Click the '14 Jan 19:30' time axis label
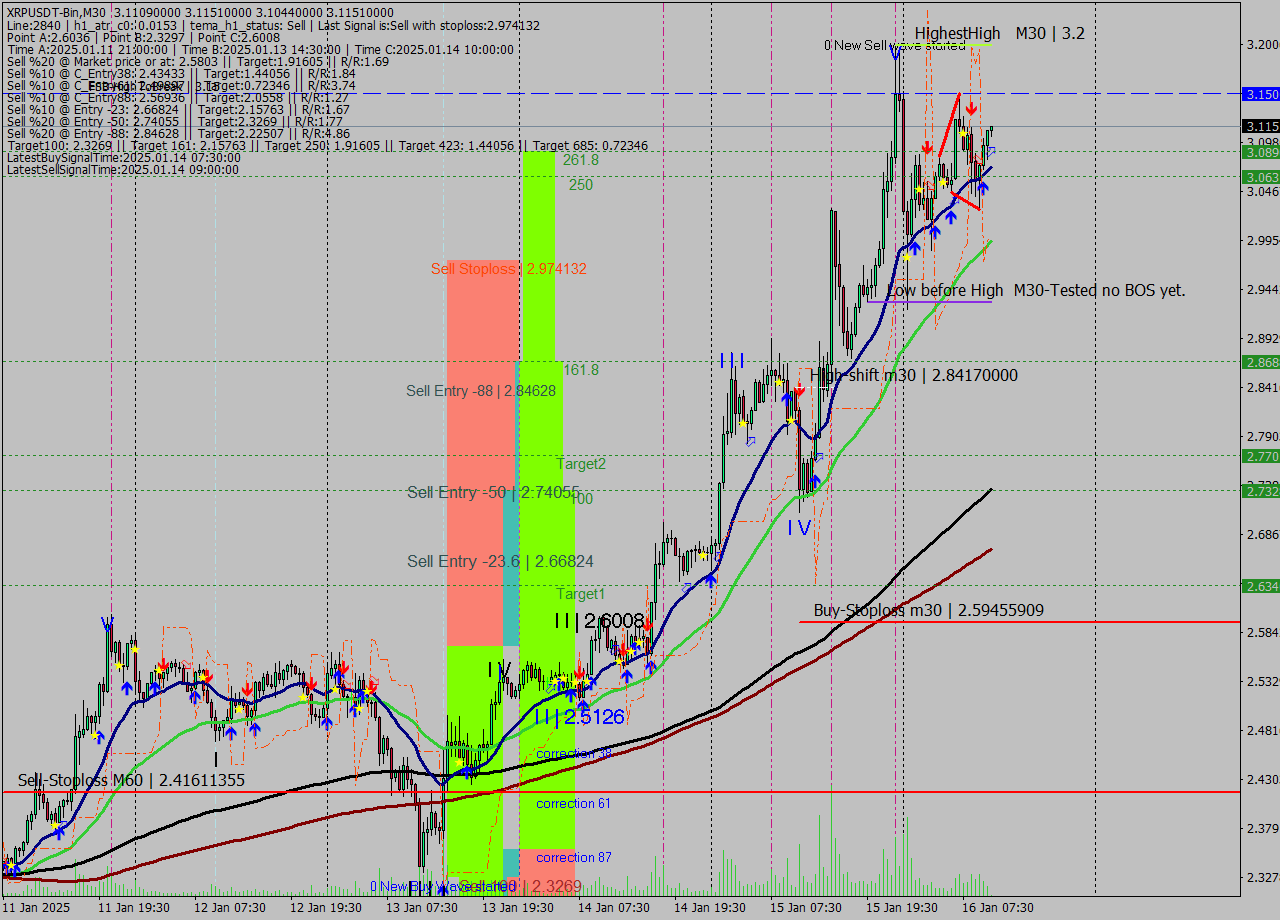The width and height of the screenshot is (1280, 920). [x=710, y=908]
